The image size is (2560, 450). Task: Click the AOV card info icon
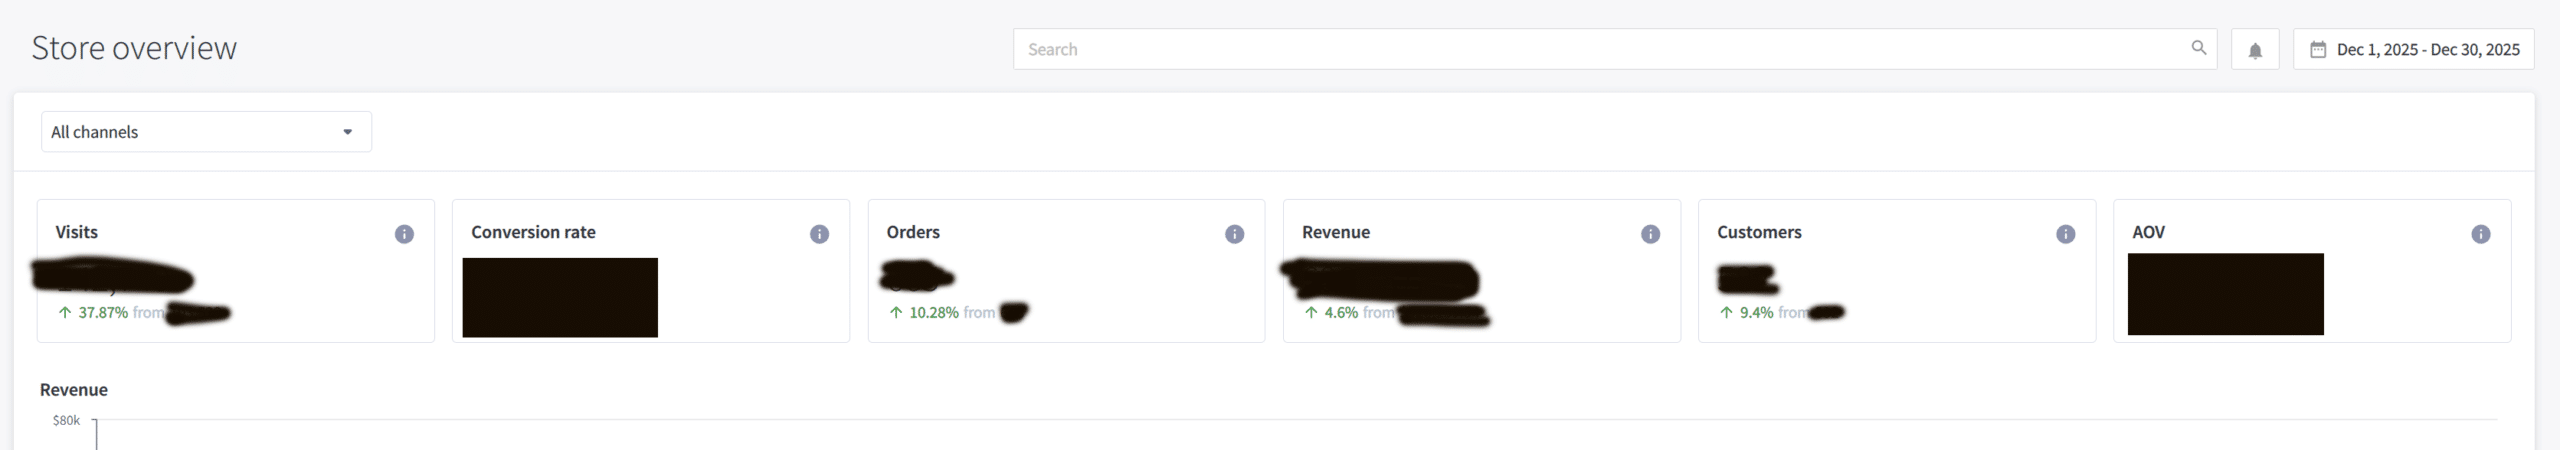2480,234
